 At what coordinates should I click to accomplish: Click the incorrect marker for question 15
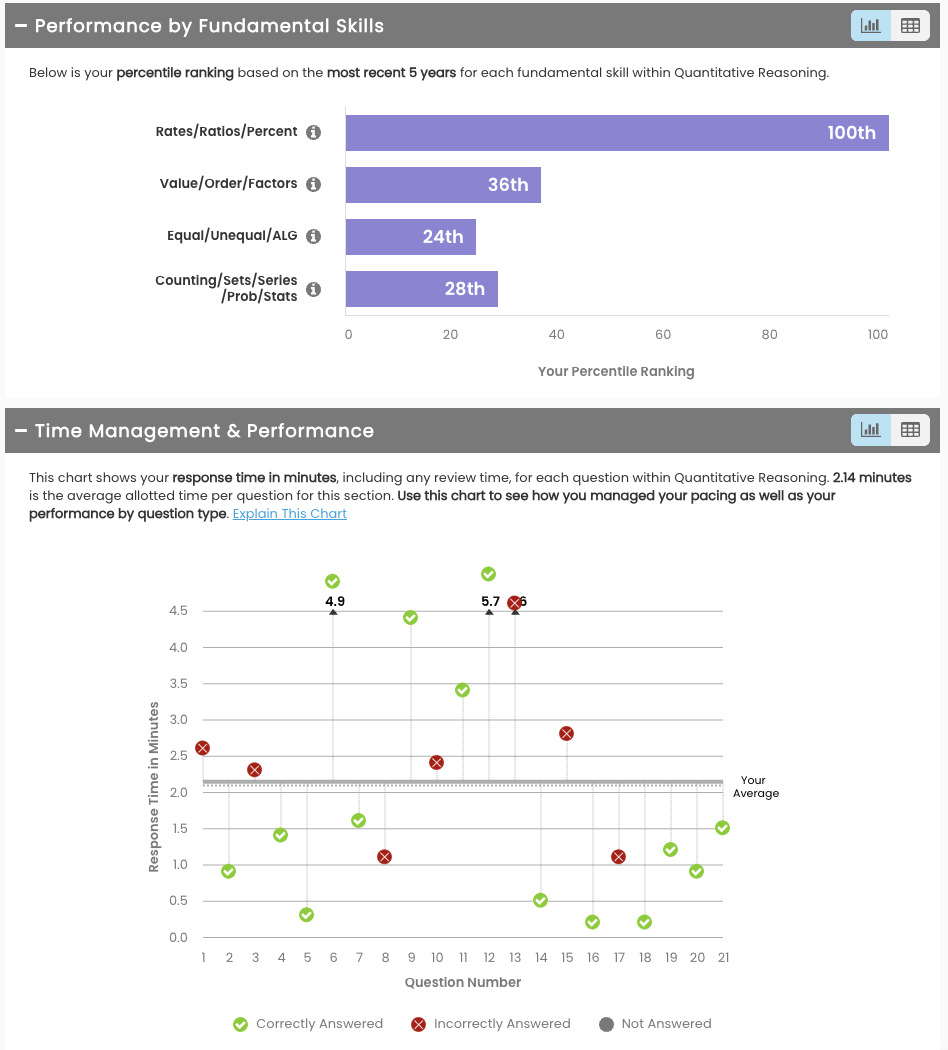click(x=567, y=733)
